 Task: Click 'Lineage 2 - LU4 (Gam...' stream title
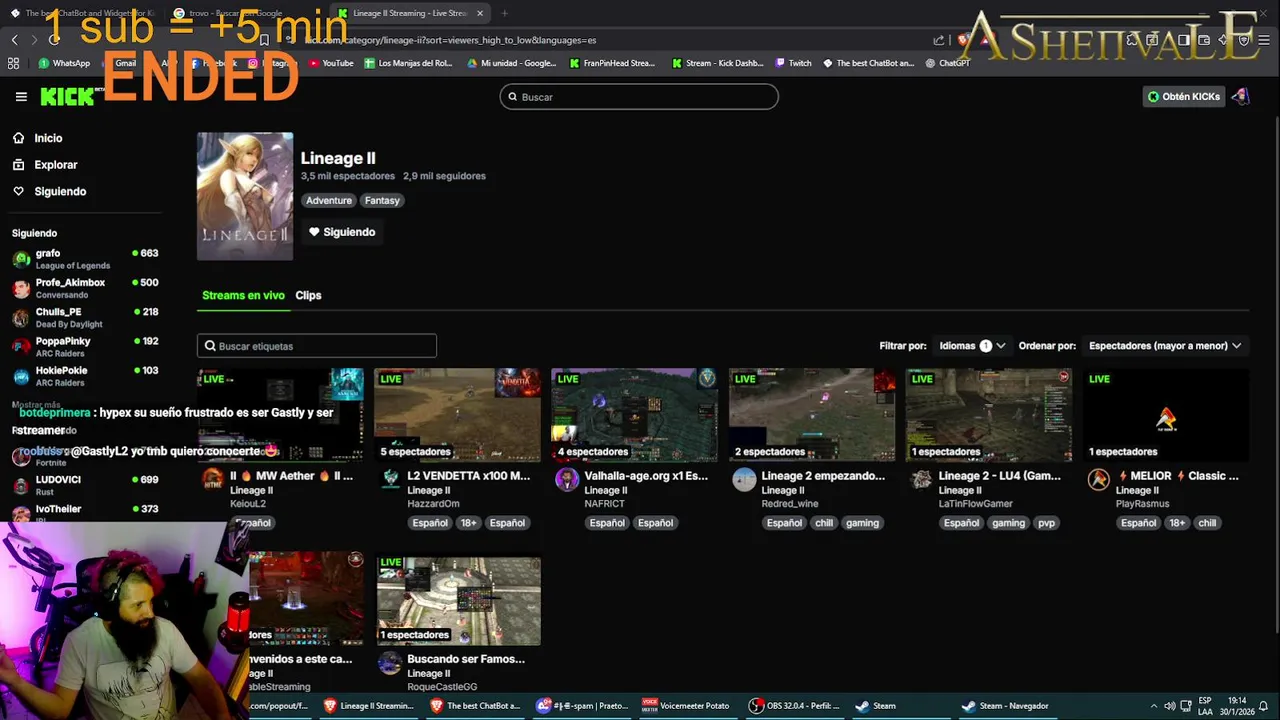pos(1000,476)
